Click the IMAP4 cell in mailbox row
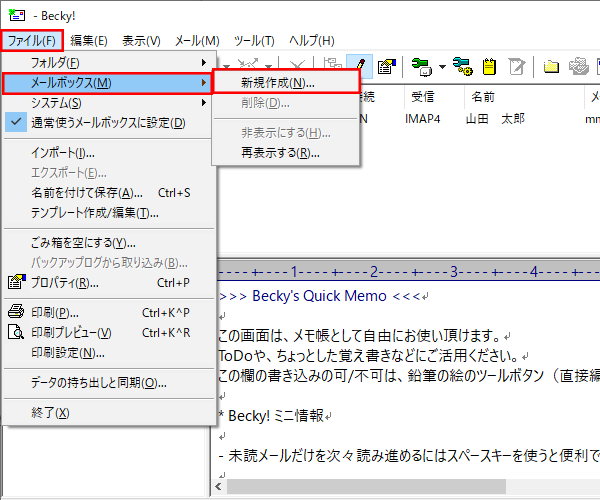 click(422, 119)
